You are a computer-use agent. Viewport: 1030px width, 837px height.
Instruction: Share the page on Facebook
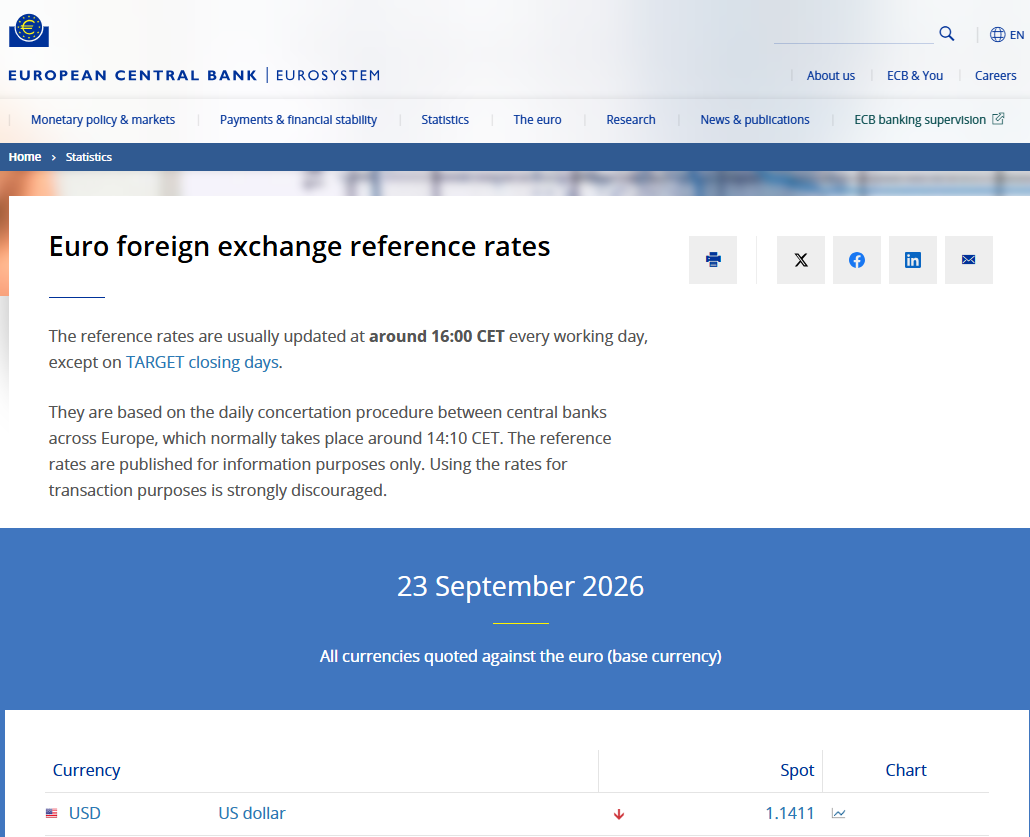click(857, 260)
